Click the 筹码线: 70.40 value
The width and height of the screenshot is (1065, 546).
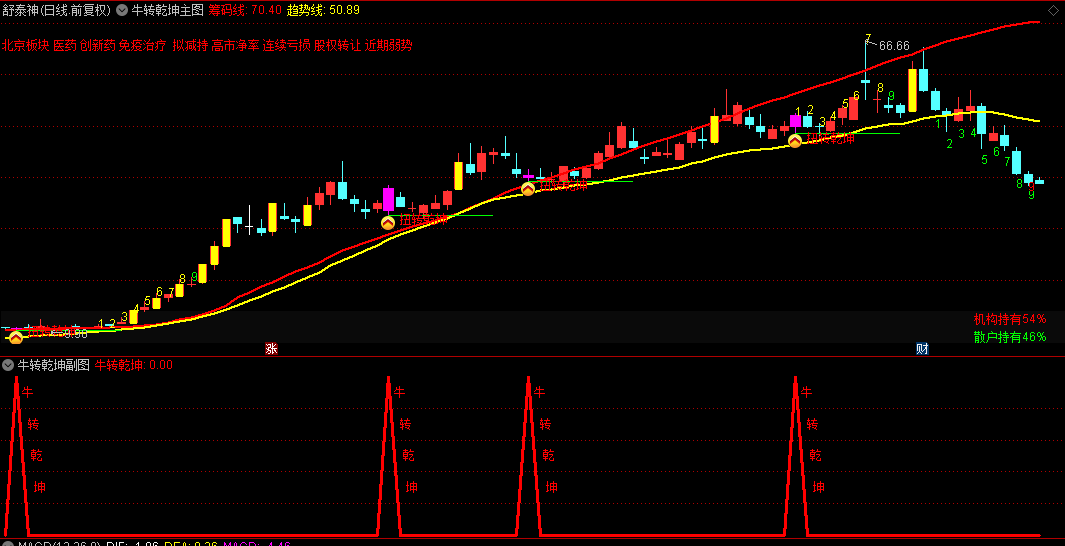[245, 10]
